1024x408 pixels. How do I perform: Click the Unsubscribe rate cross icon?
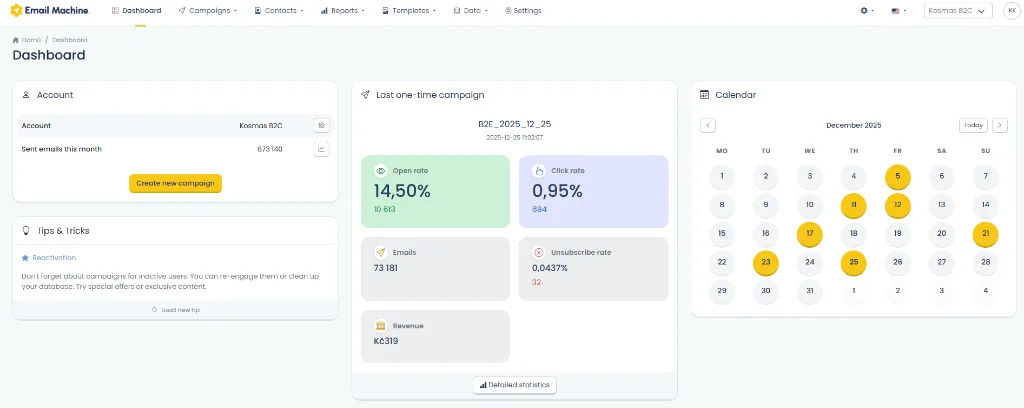pos(539,253)
